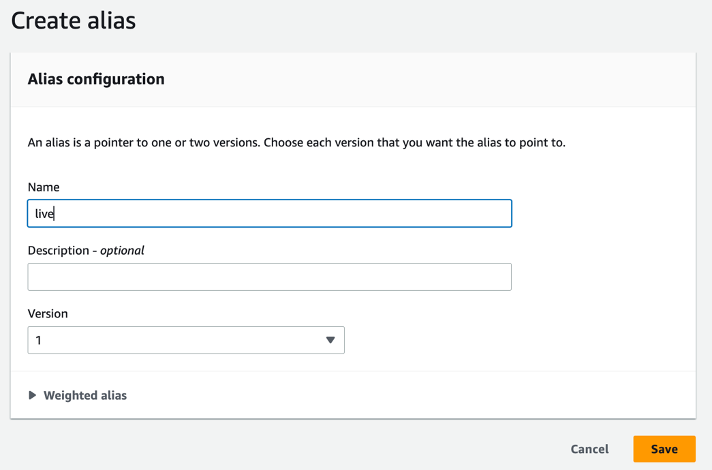Click the Create alias page title

tap(72, 19)
